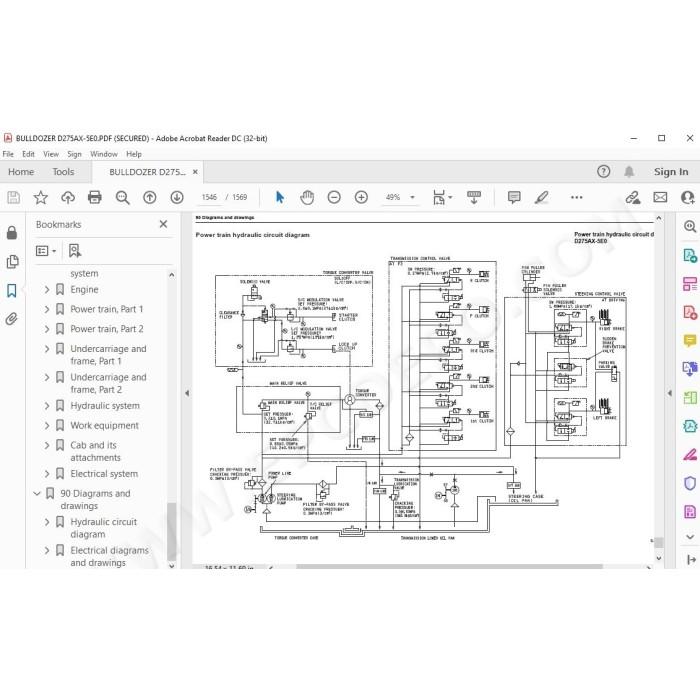This screenshot has height=700, width=700.
Task: Expand the Engine bookmark
Action: 47,290
